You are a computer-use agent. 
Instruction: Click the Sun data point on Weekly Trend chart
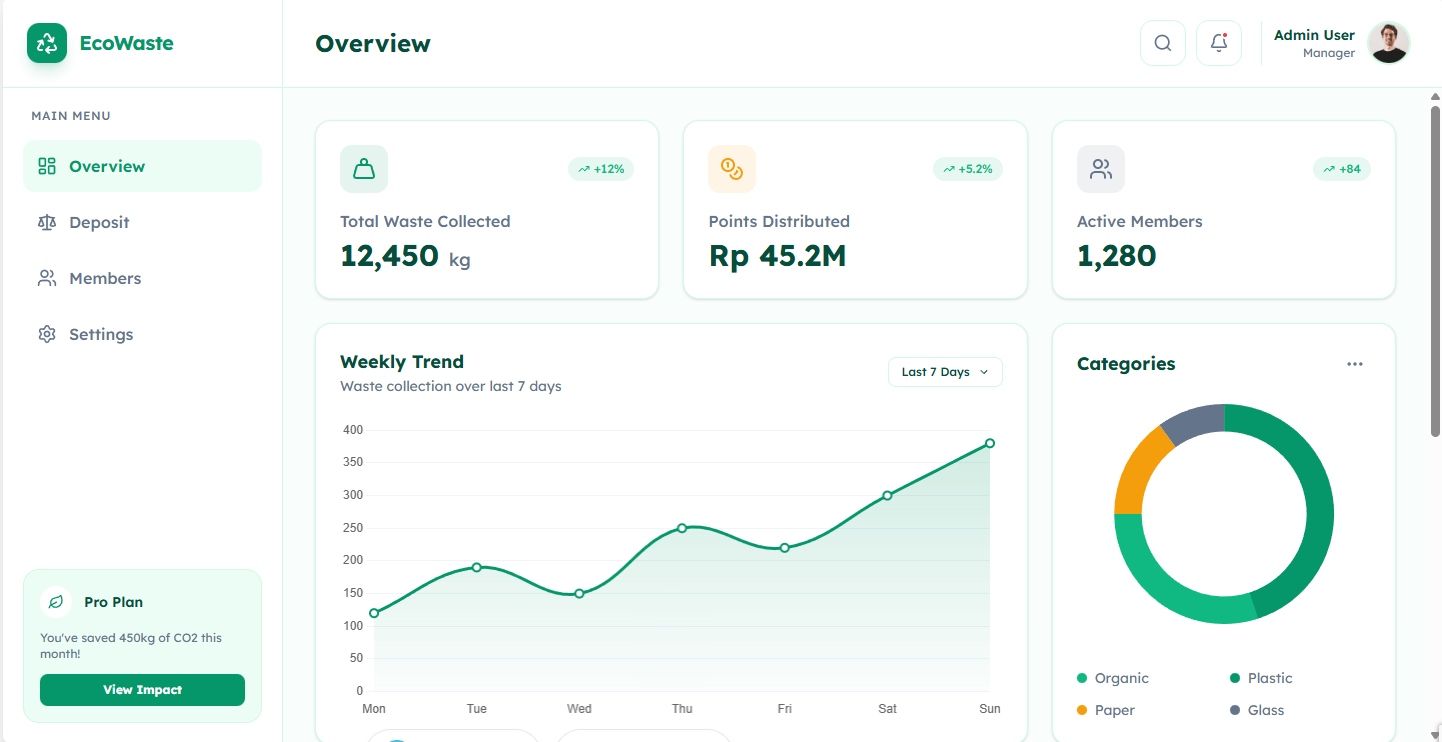(x=989, y=443)
